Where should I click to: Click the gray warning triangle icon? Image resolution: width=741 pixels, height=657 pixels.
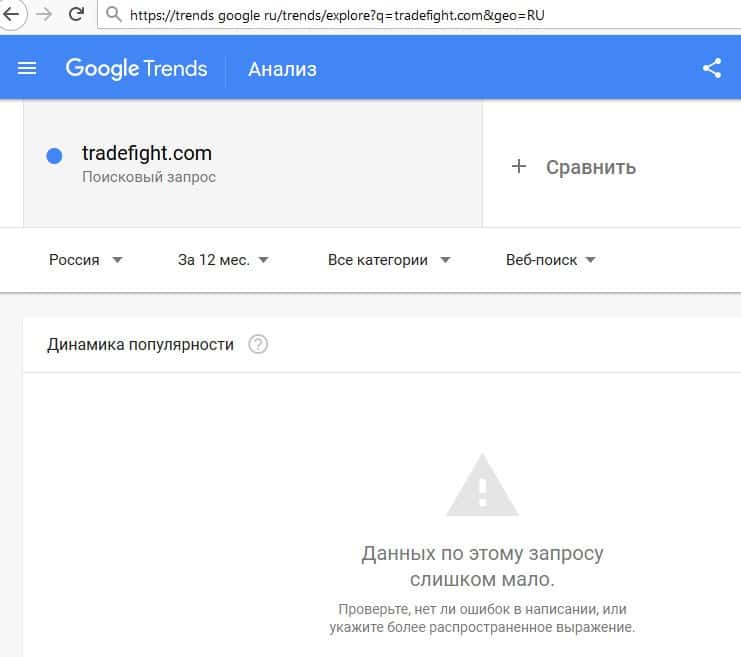[481, 485]
